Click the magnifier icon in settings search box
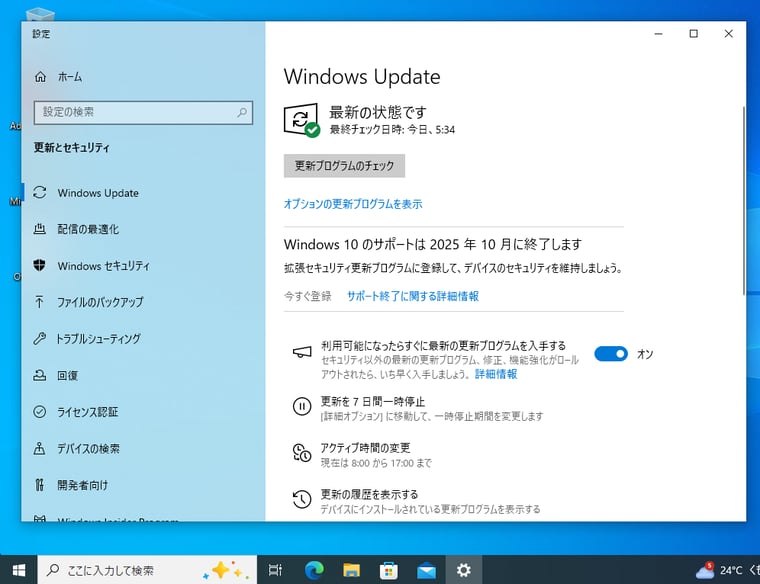 coord(242,112)
